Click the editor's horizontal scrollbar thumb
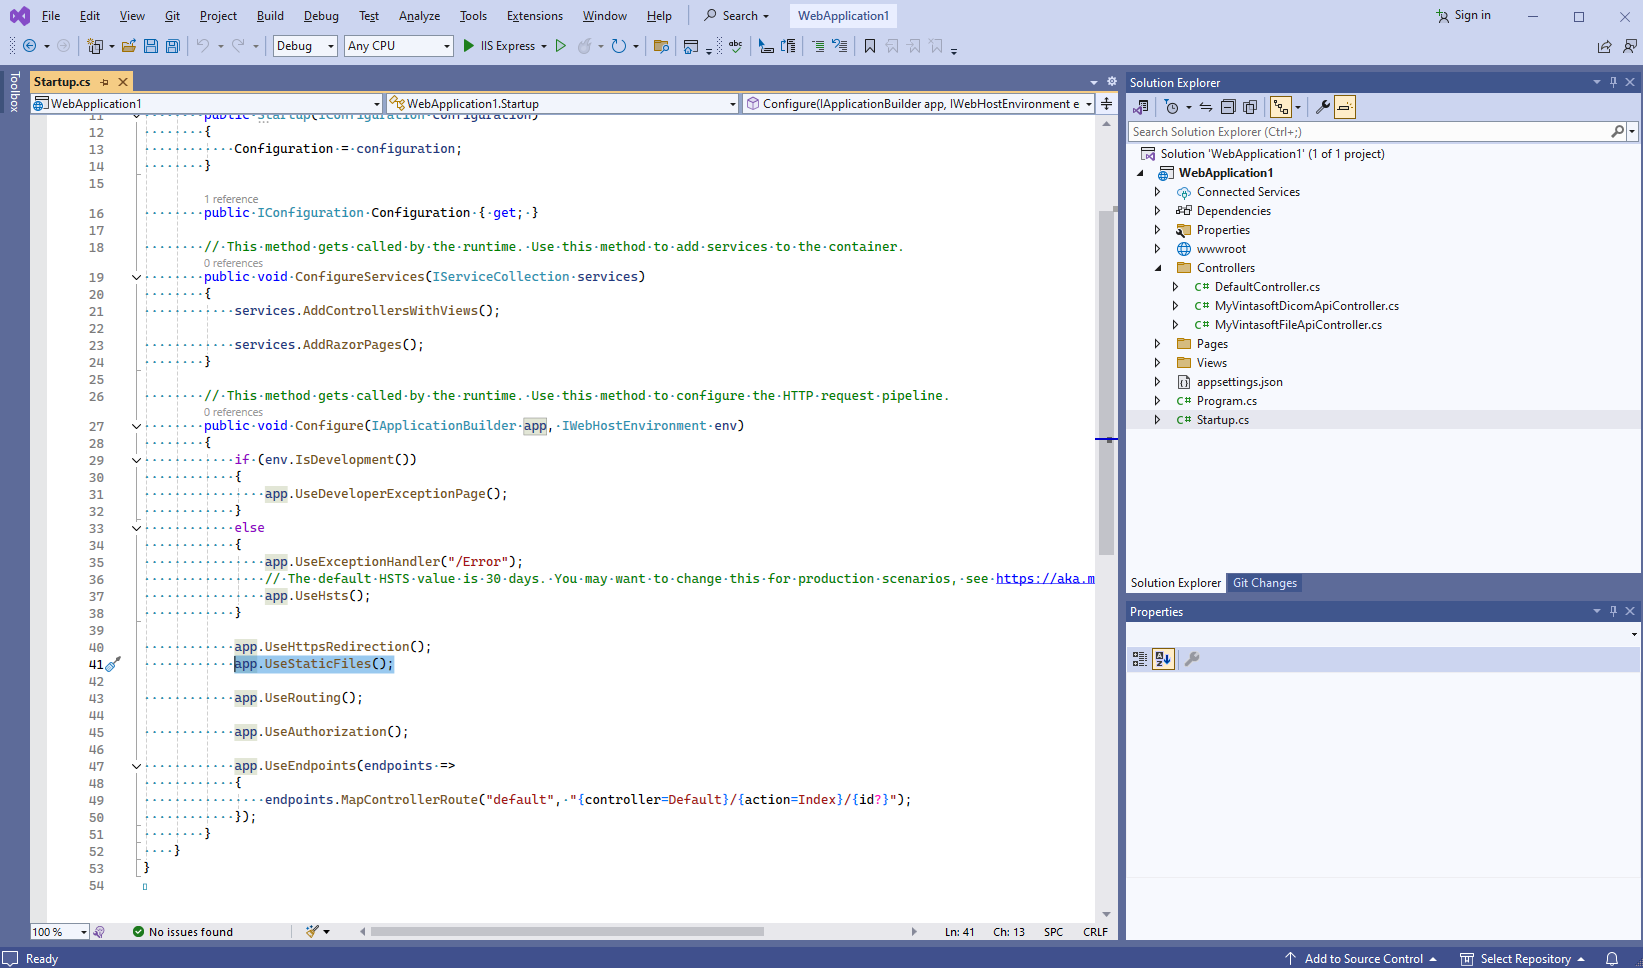Image resolution: width=1643 pixels, height=968 pixels. [x=567, y=932]
